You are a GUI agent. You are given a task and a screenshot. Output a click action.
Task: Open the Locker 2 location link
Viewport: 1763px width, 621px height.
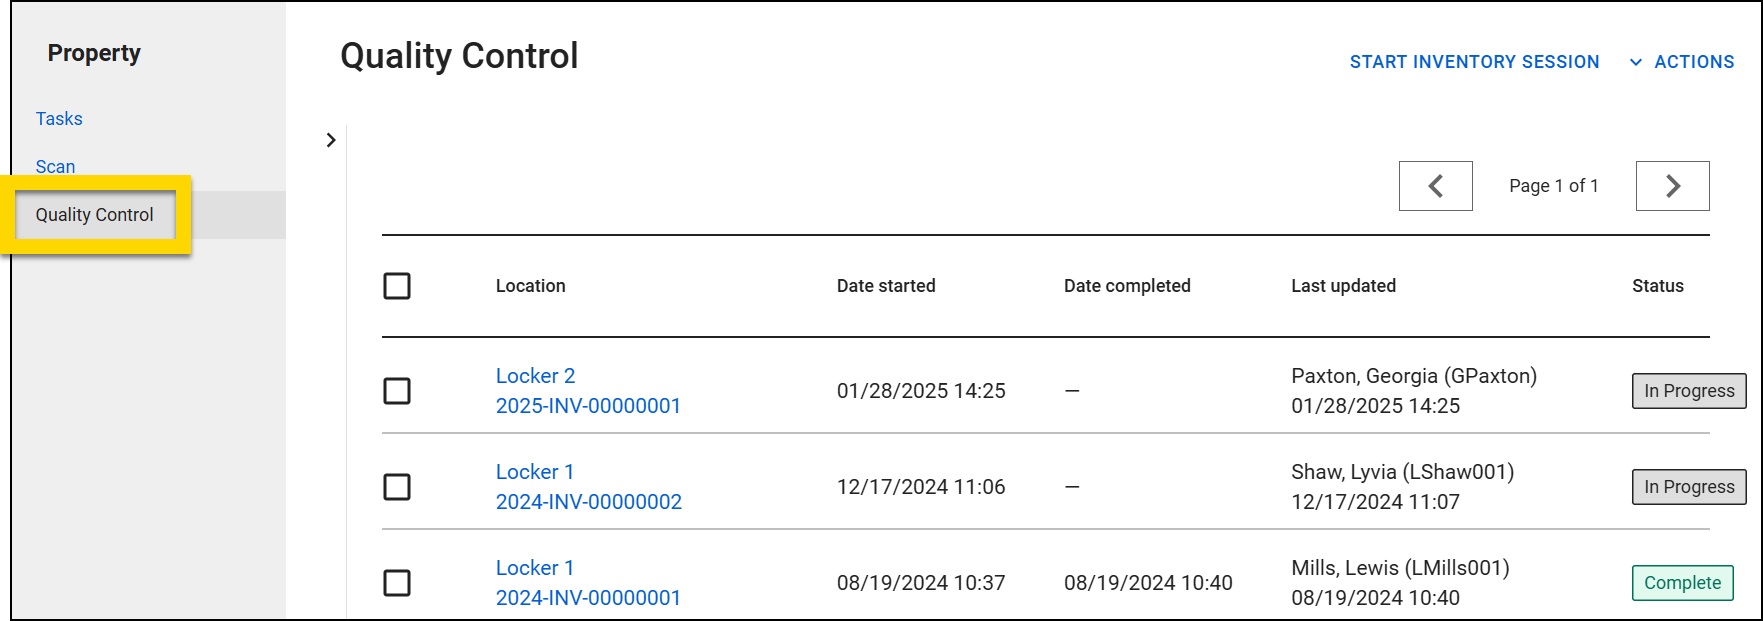coord(536,375)
